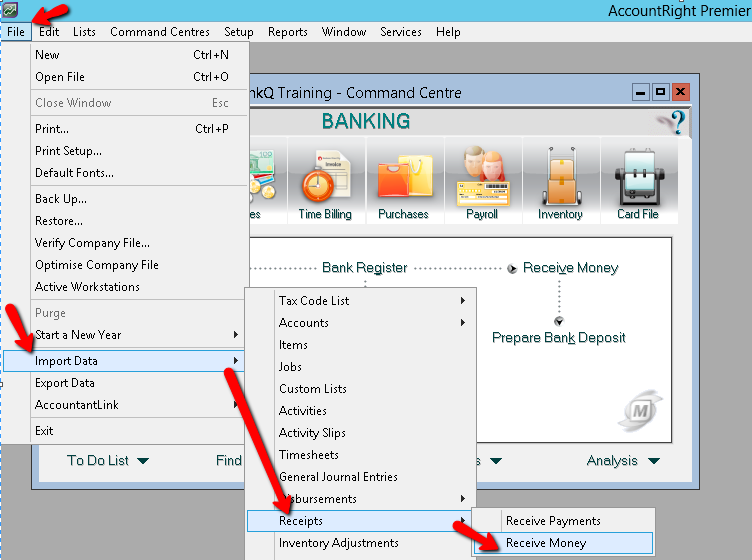Maximize the Command Centre window

pos(660,92)
